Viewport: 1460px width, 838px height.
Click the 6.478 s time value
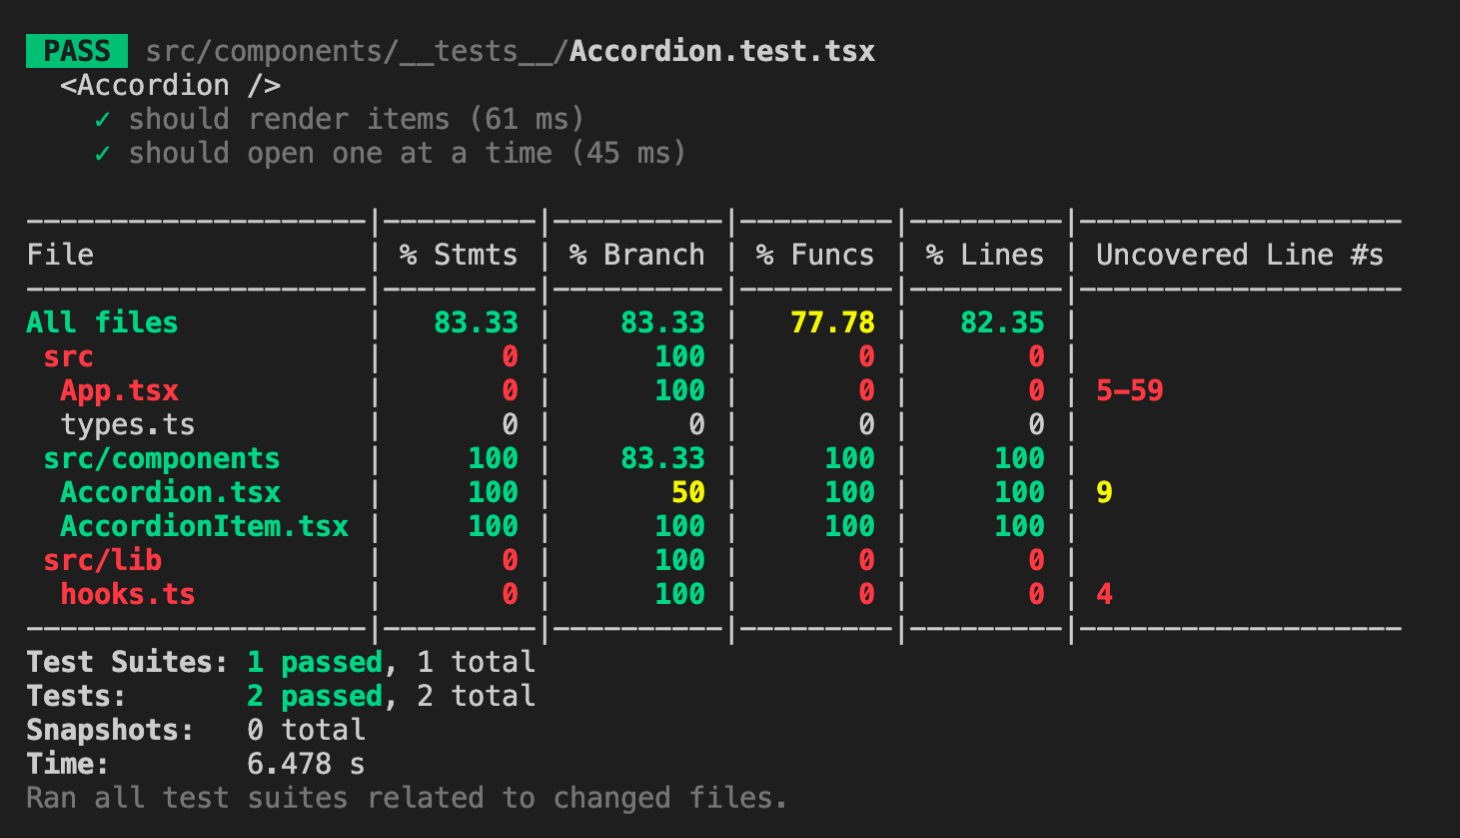click(306, 764)
